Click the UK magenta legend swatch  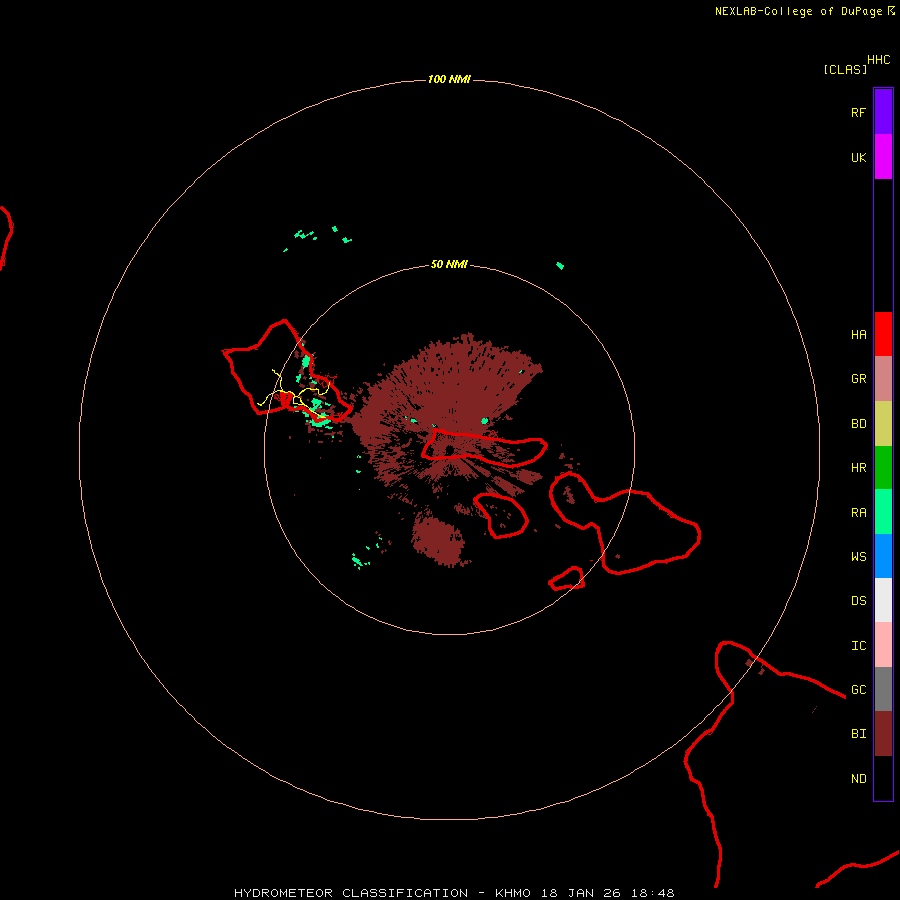[x=883, y=157]
